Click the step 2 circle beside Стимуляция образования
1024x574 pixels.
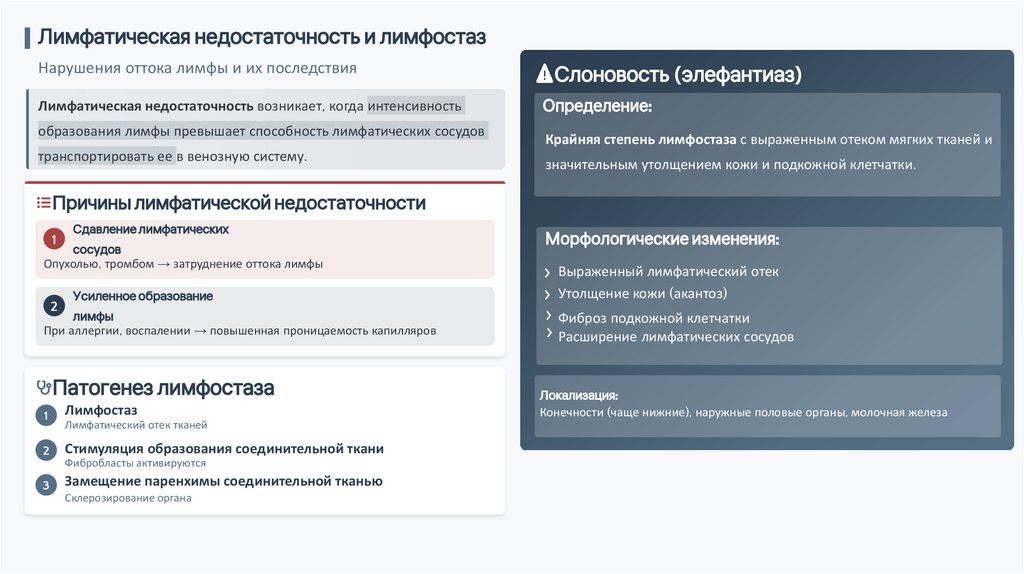click(x=46, y=451)
